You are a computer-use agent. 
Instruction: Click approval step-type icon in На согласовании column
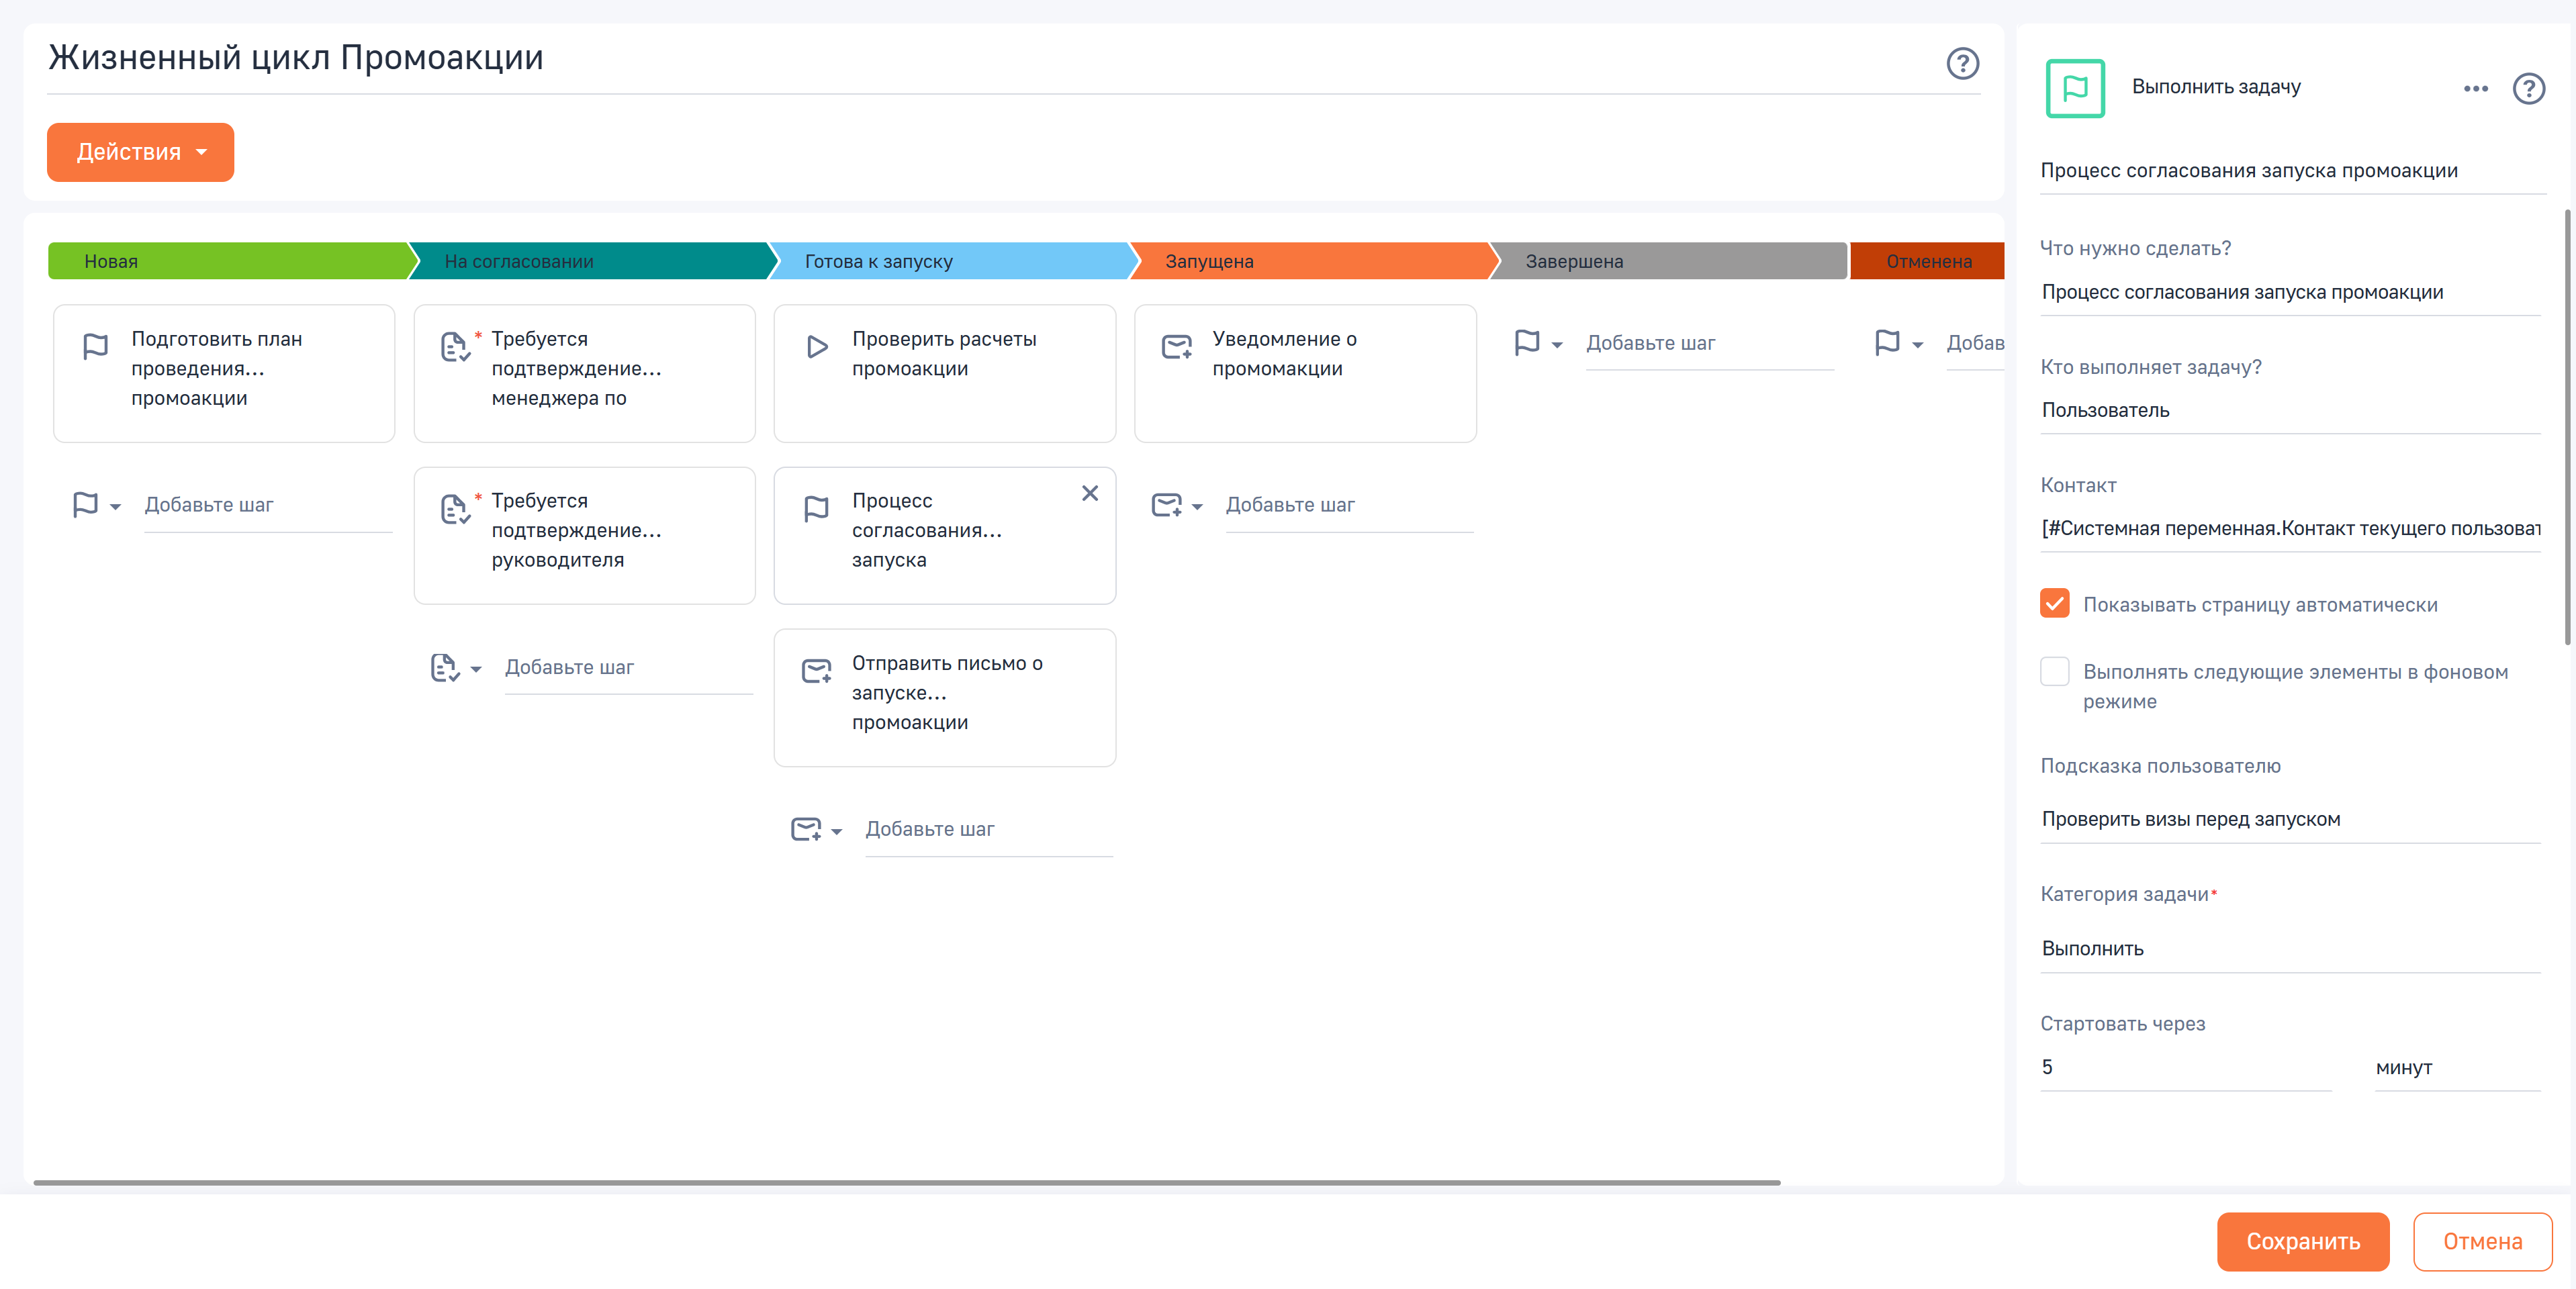(444, 667)
